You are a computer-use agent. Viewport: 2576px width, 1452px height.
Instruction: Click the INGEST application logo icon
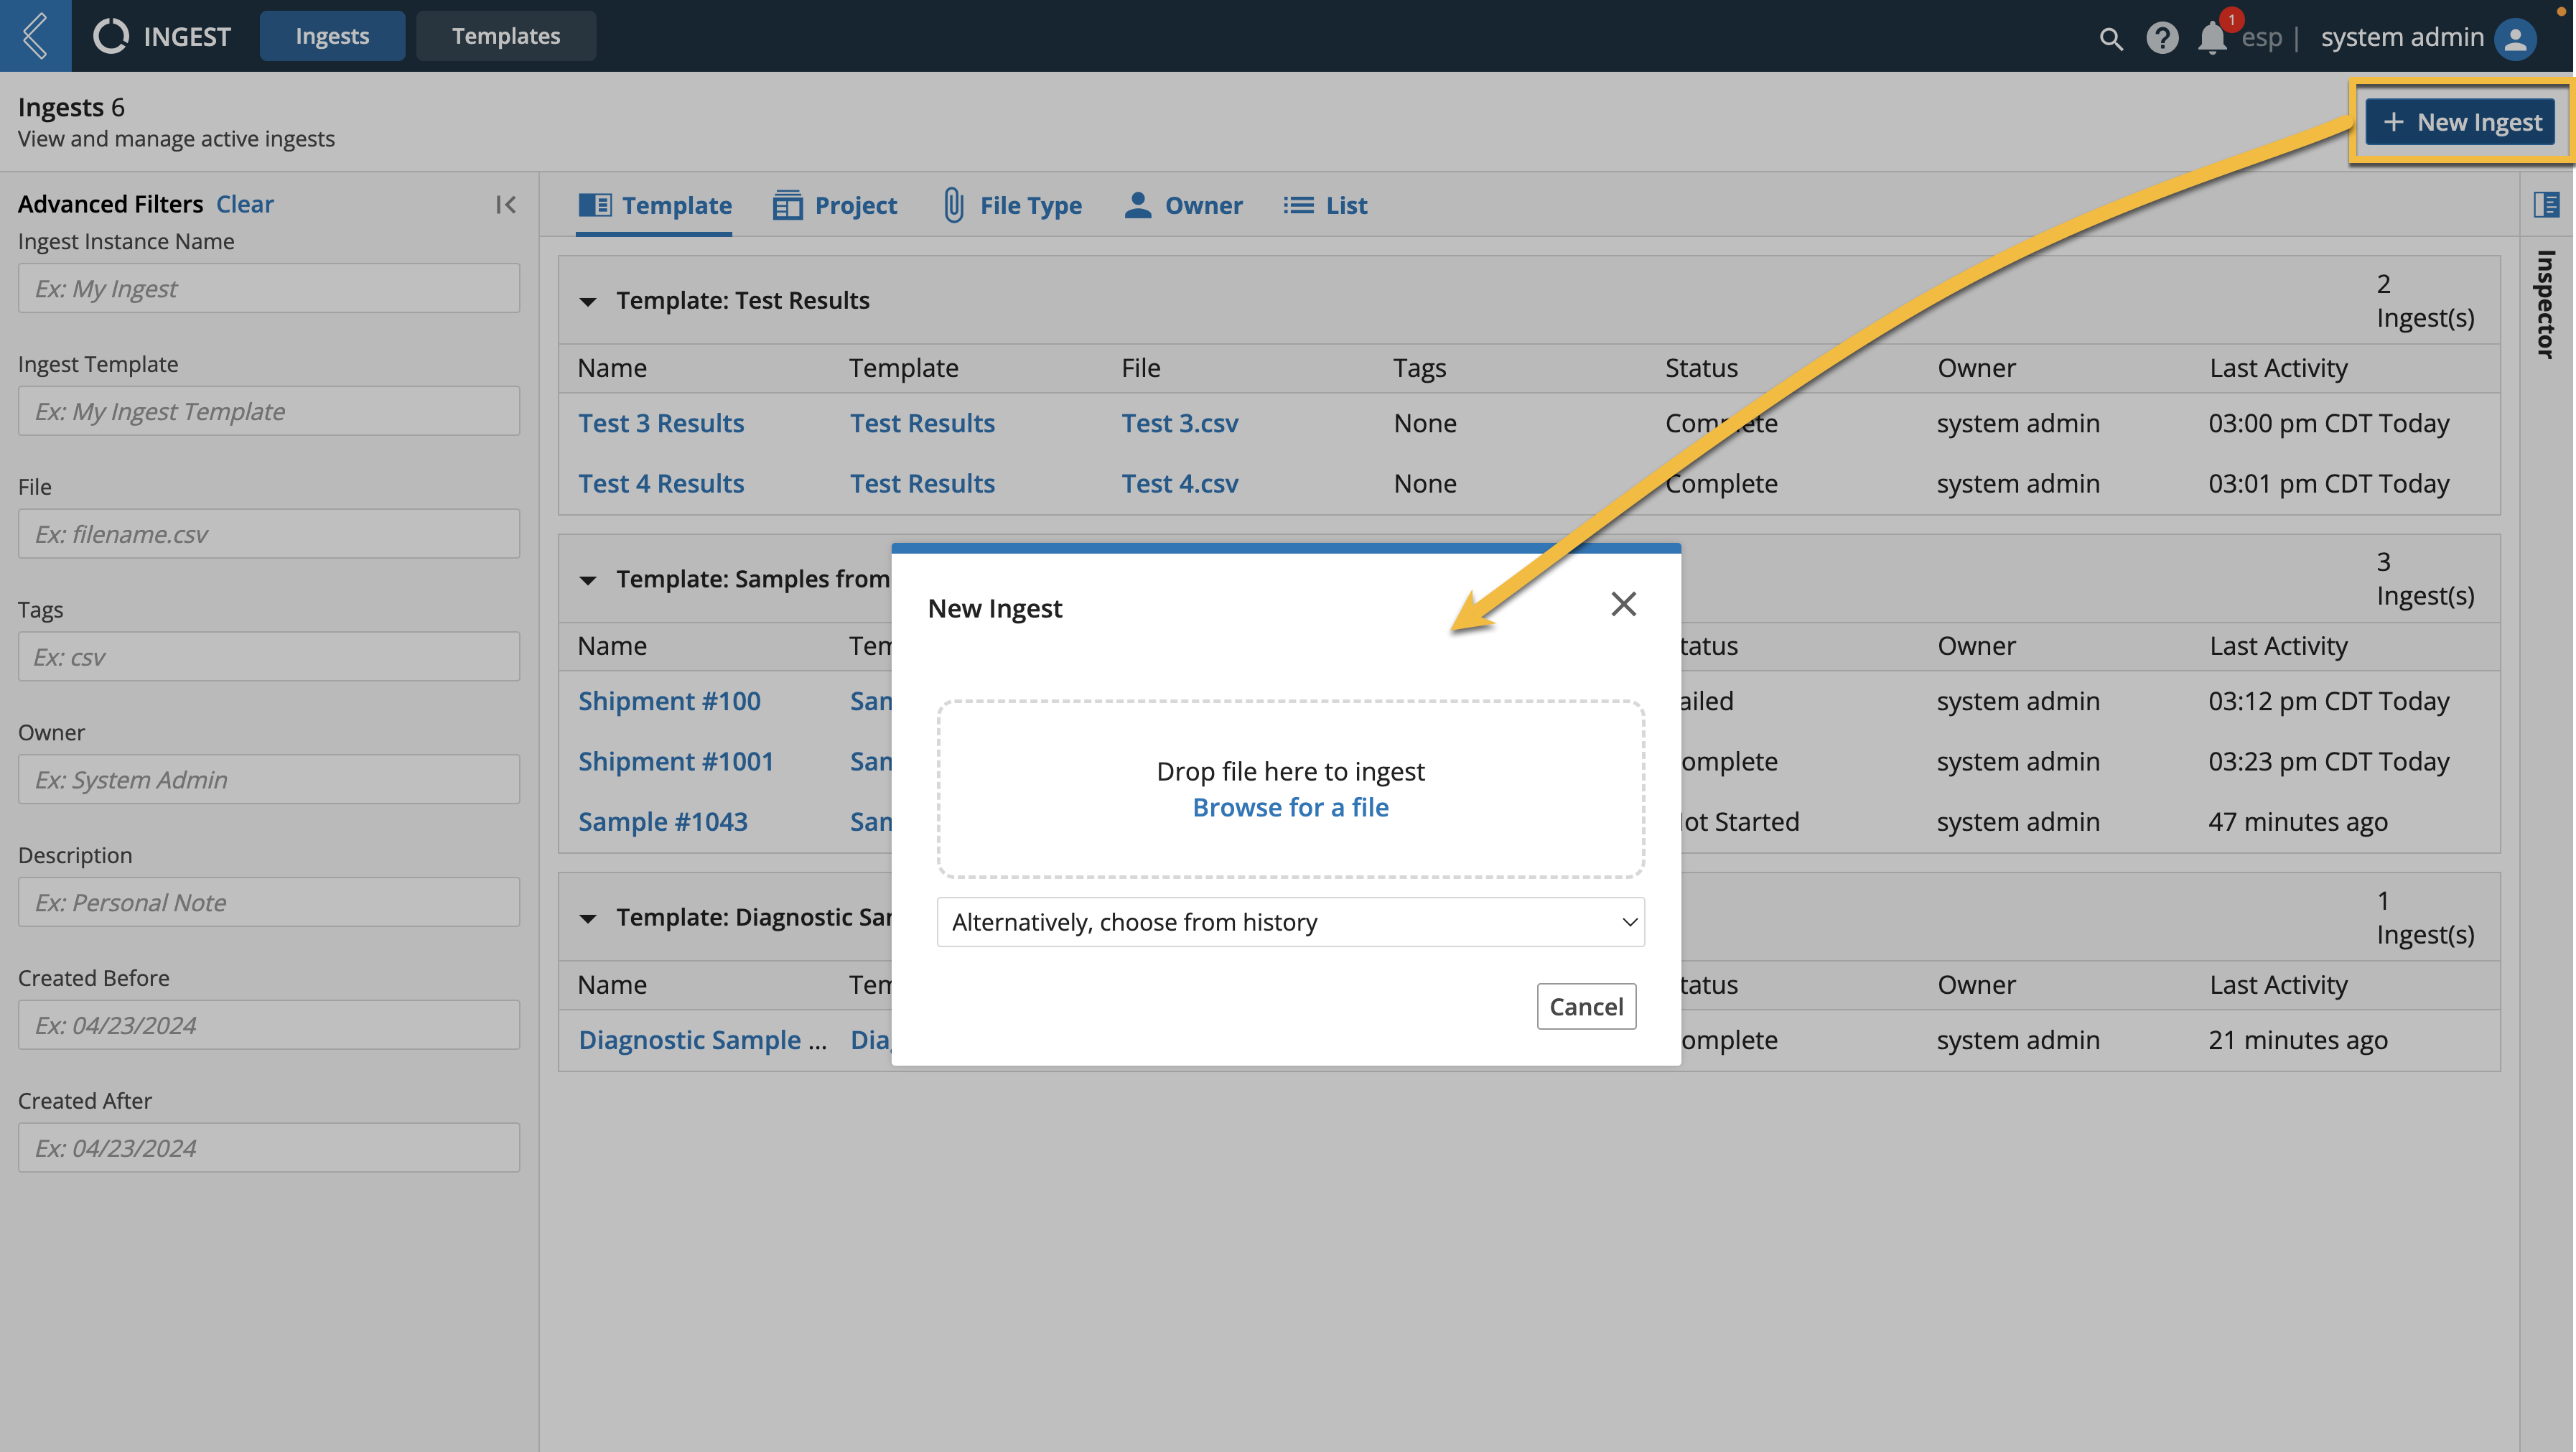(110, 35)
